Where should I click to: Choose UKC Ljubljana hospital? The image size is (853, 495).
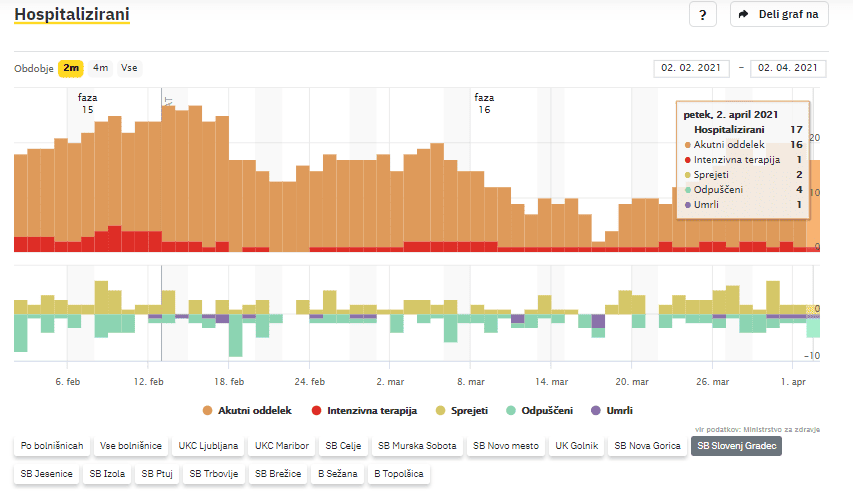208,446
